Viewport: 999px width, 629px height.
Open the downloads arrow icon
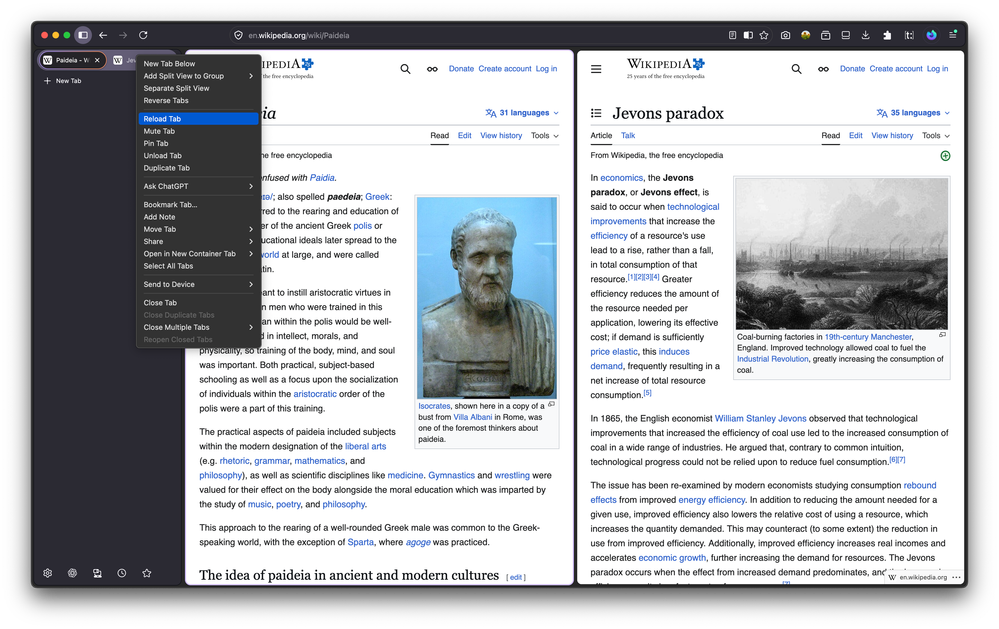coord(865,35)
